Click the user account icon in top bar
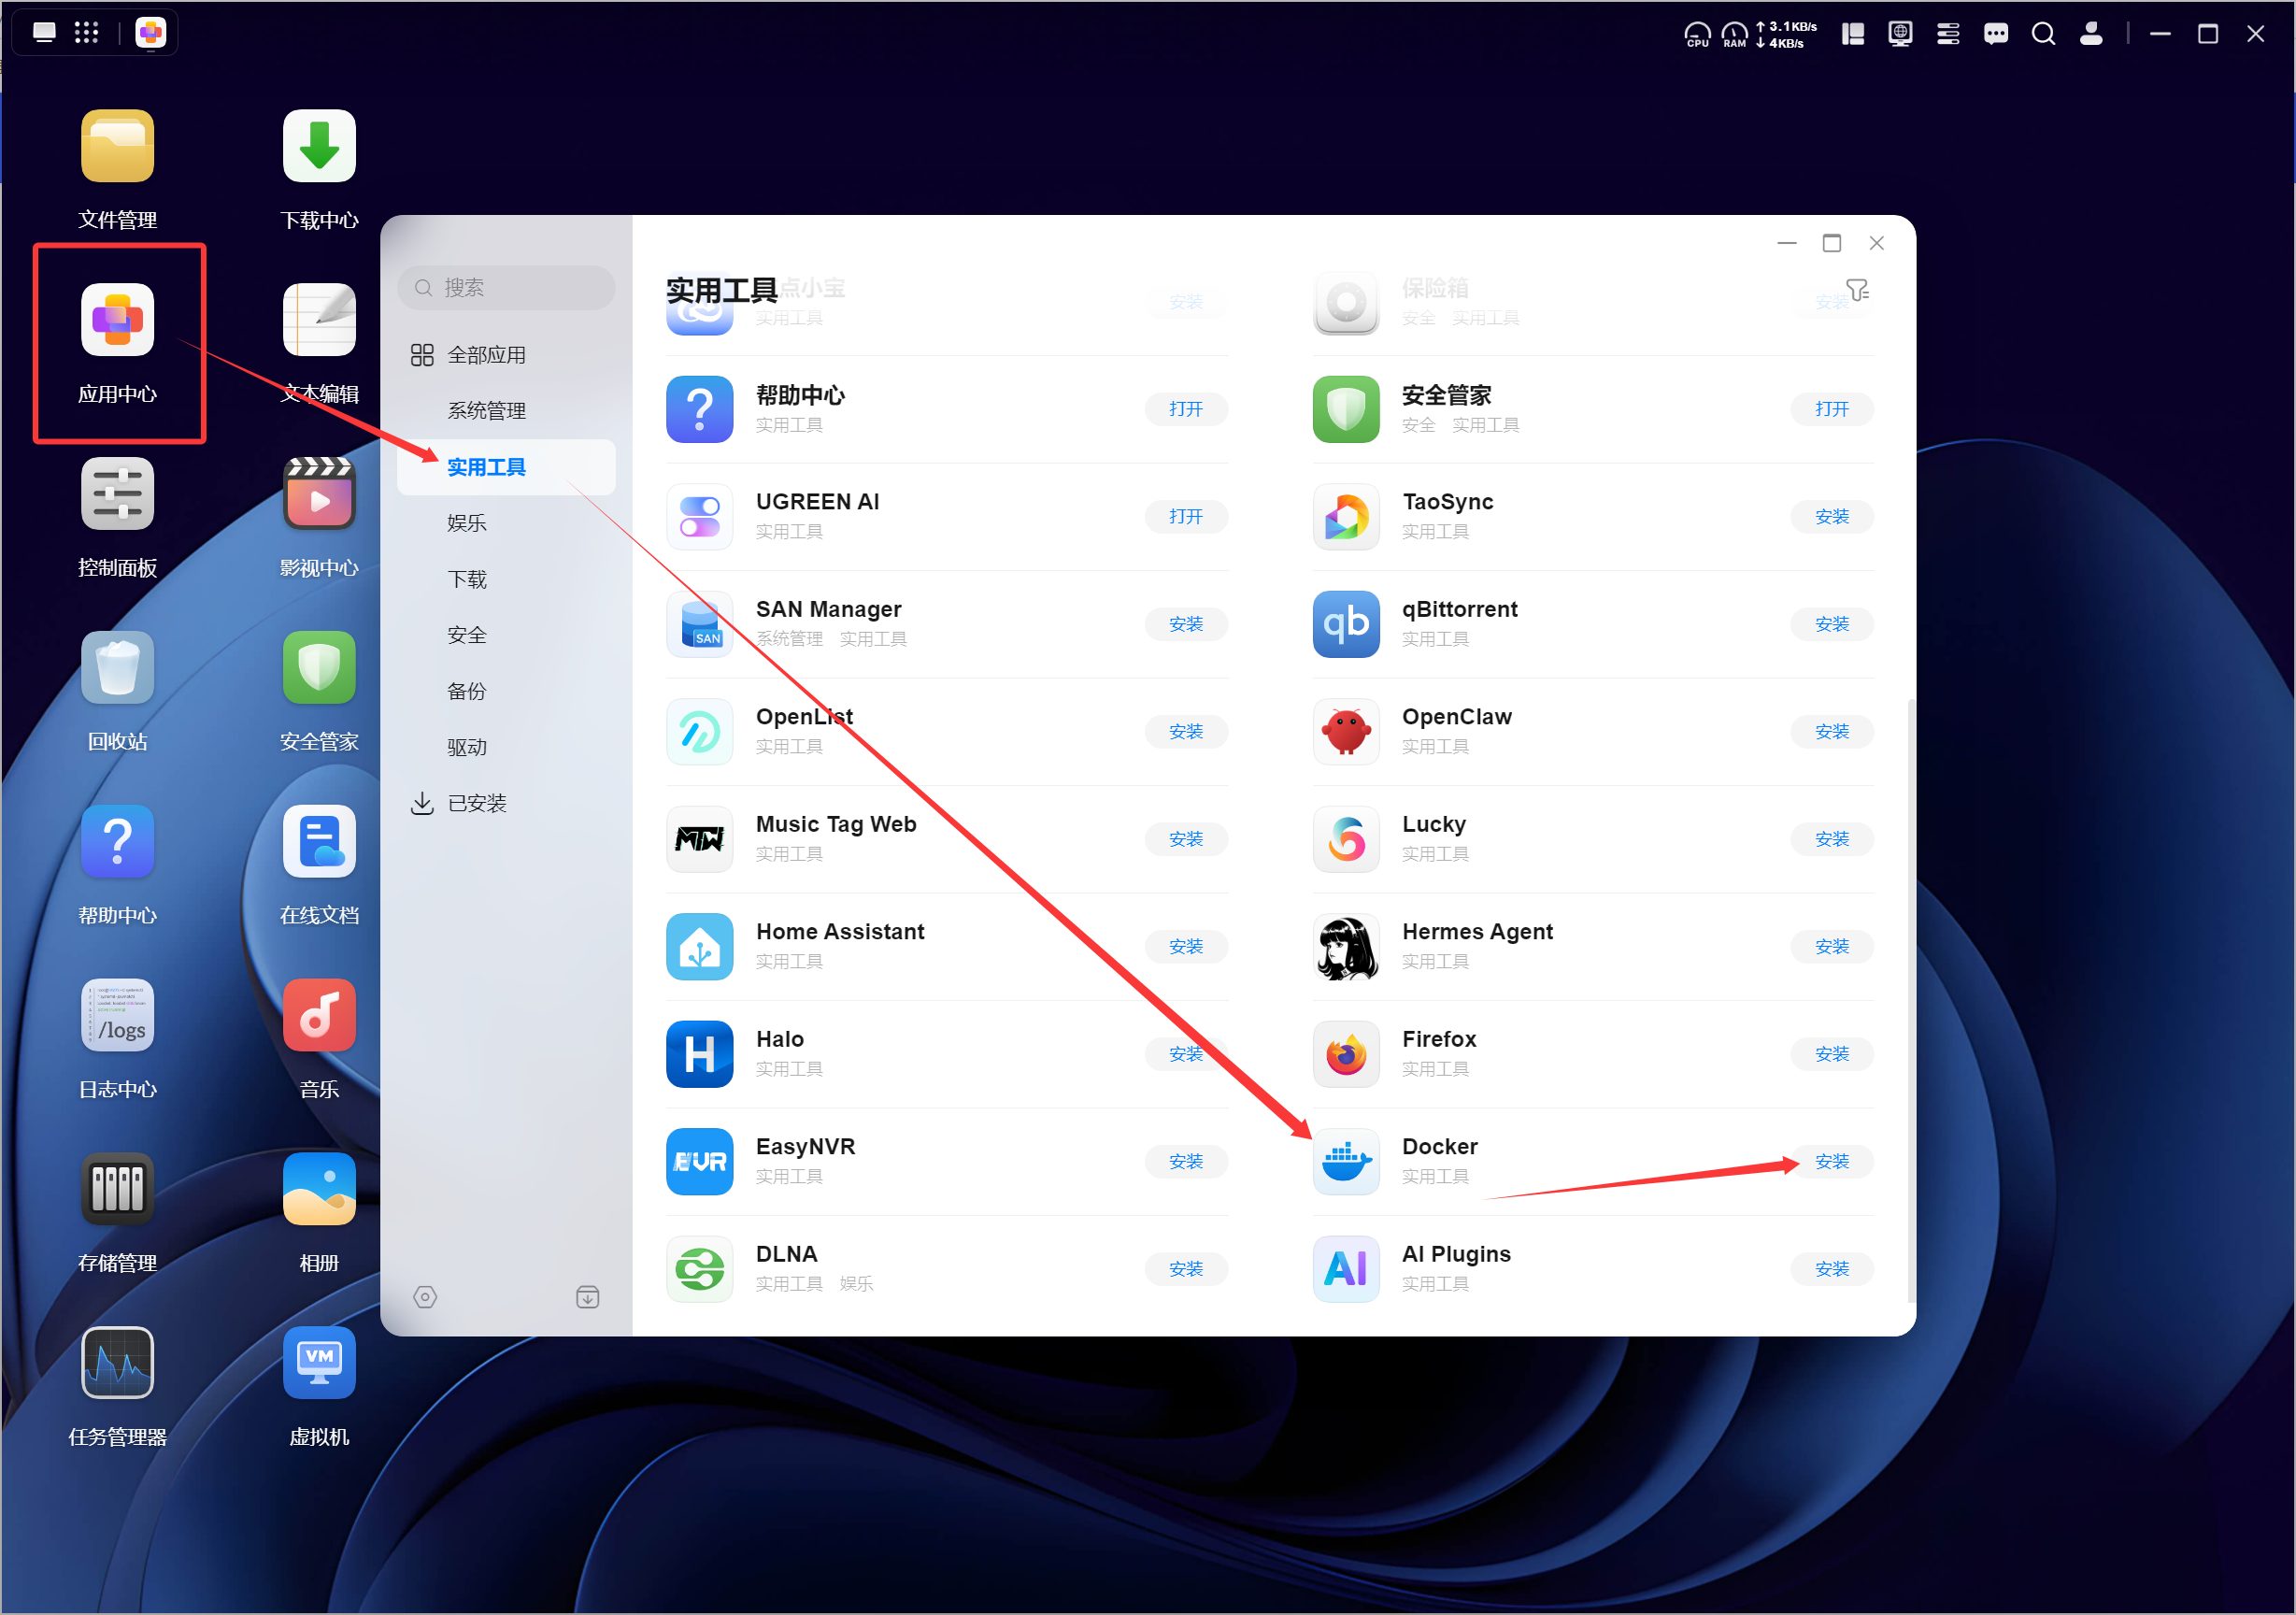The image size is (2296, 1615). tap(2091, 34)
